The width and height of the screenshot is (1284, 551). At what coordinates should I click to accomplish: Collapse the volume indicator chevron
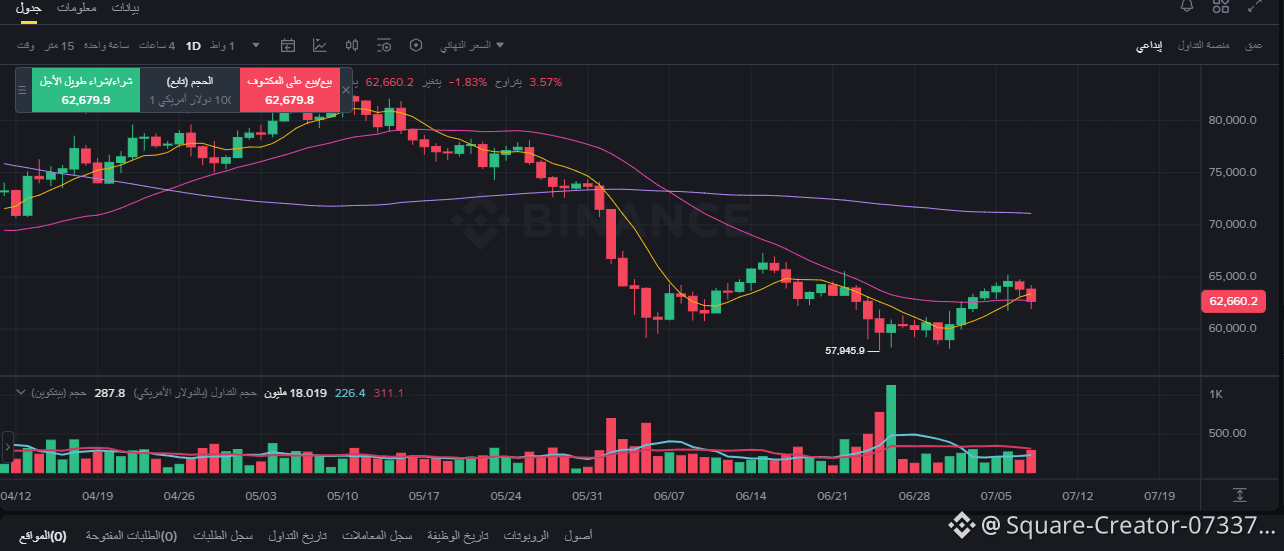click(21, 393)
